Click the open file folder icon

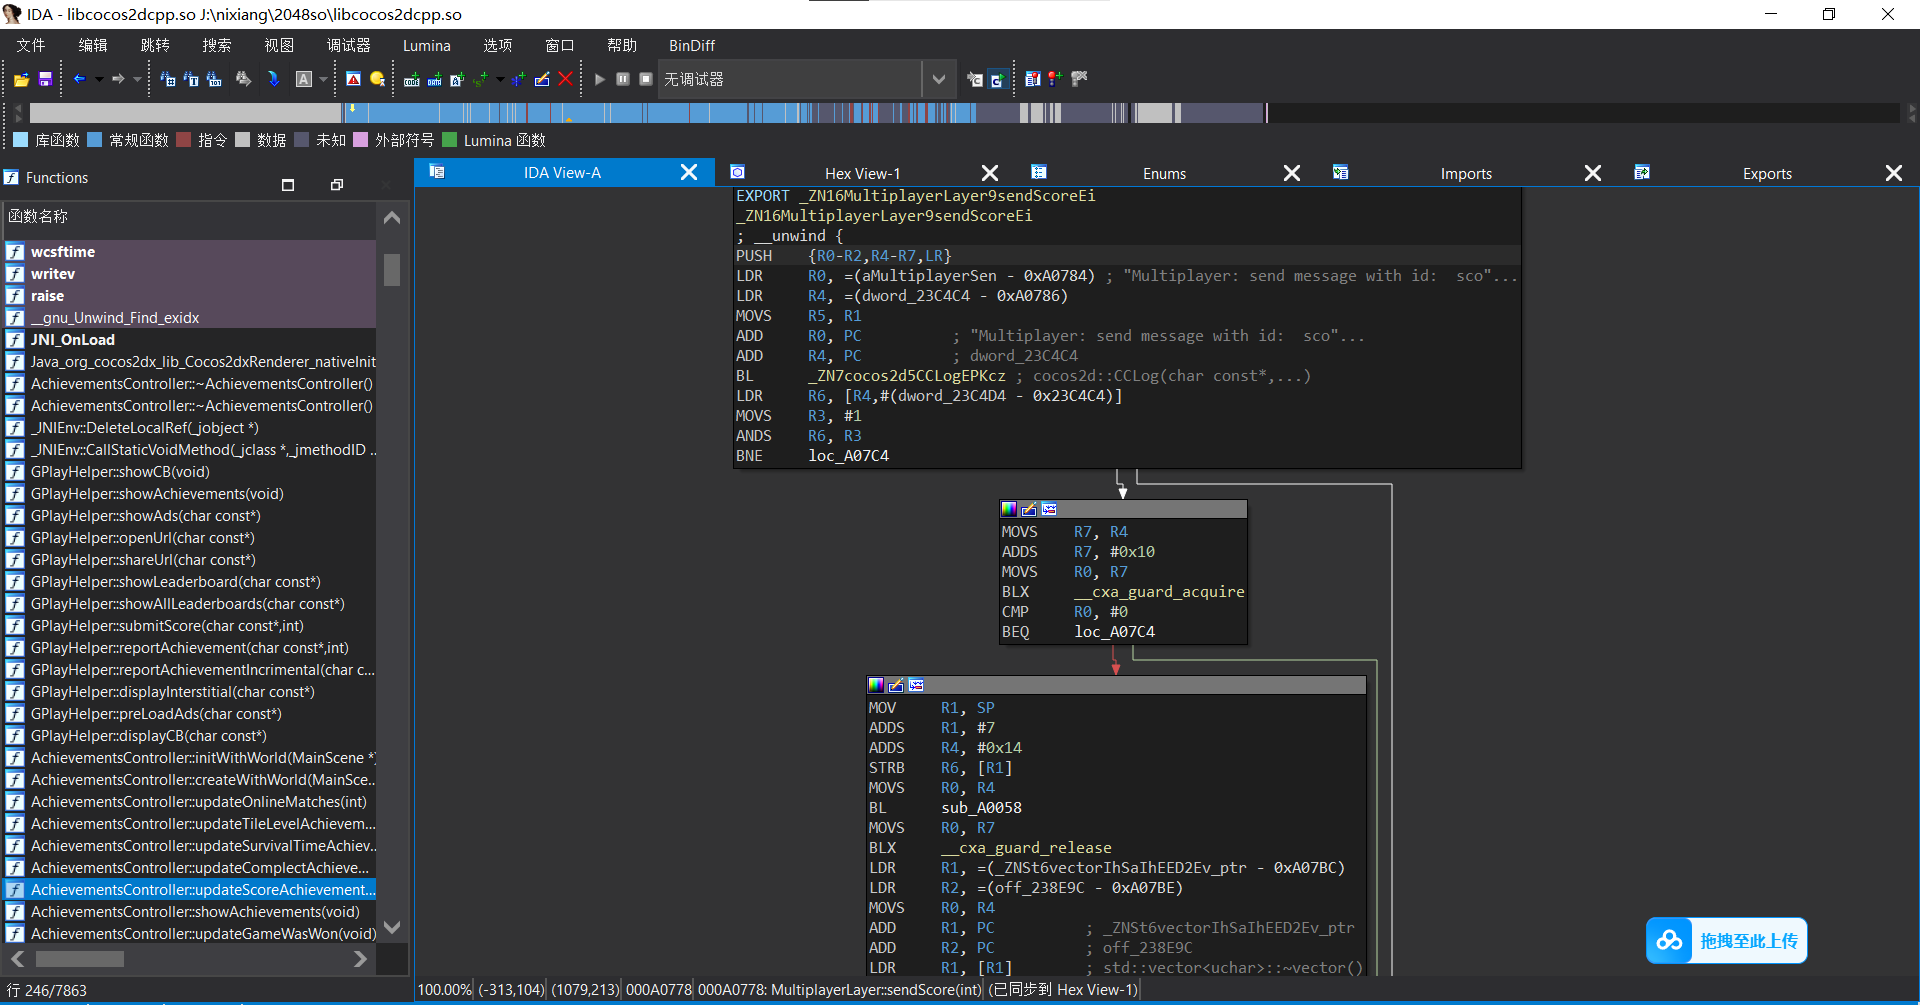tap(21, 79)
